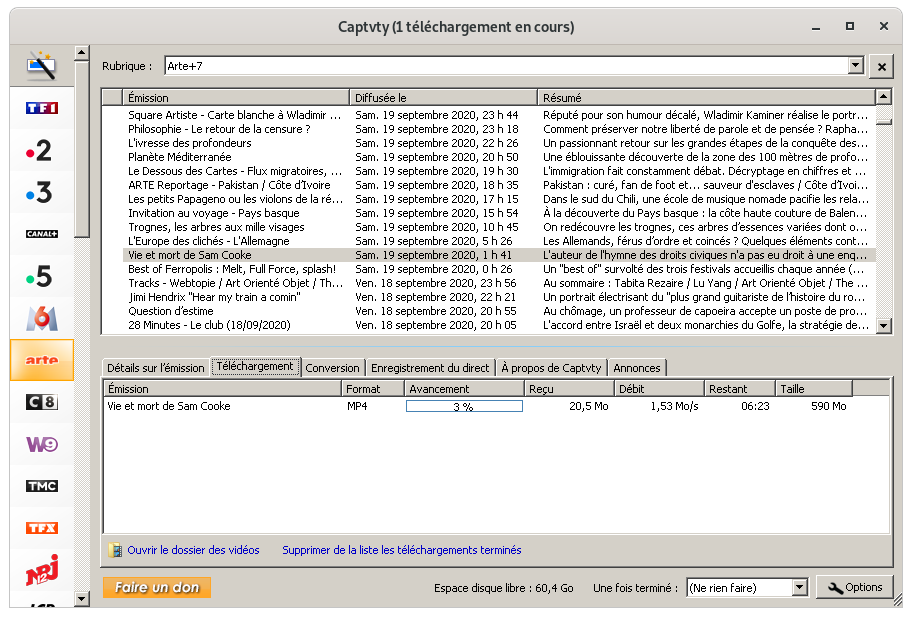912x617 pixels.
Task: Click the Avancement column header
Action: 465,388
